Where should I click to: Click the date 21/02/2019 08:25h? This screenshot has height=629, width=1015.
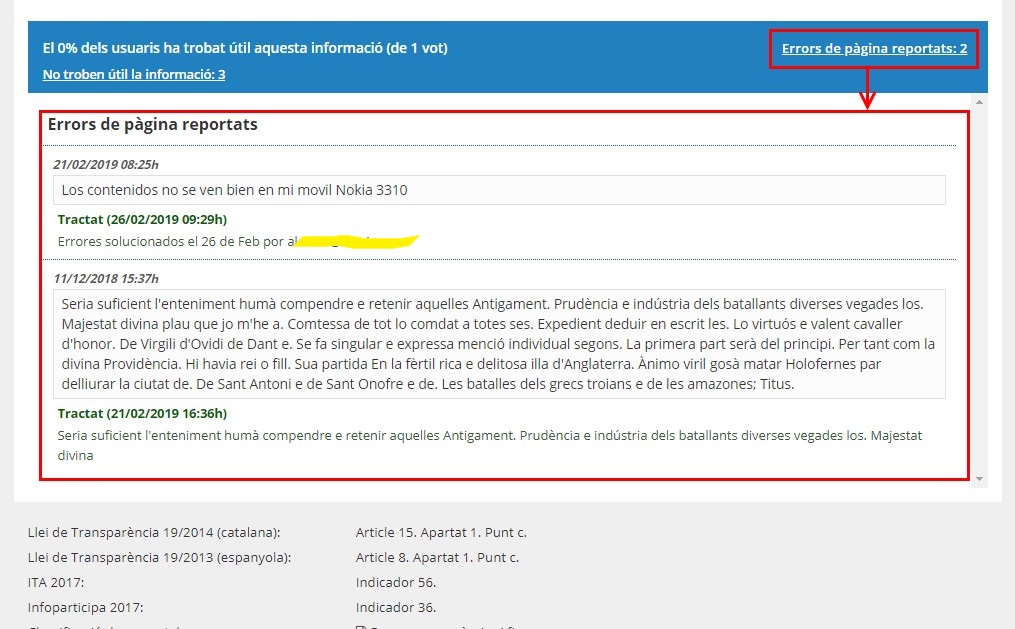point(106,164)
